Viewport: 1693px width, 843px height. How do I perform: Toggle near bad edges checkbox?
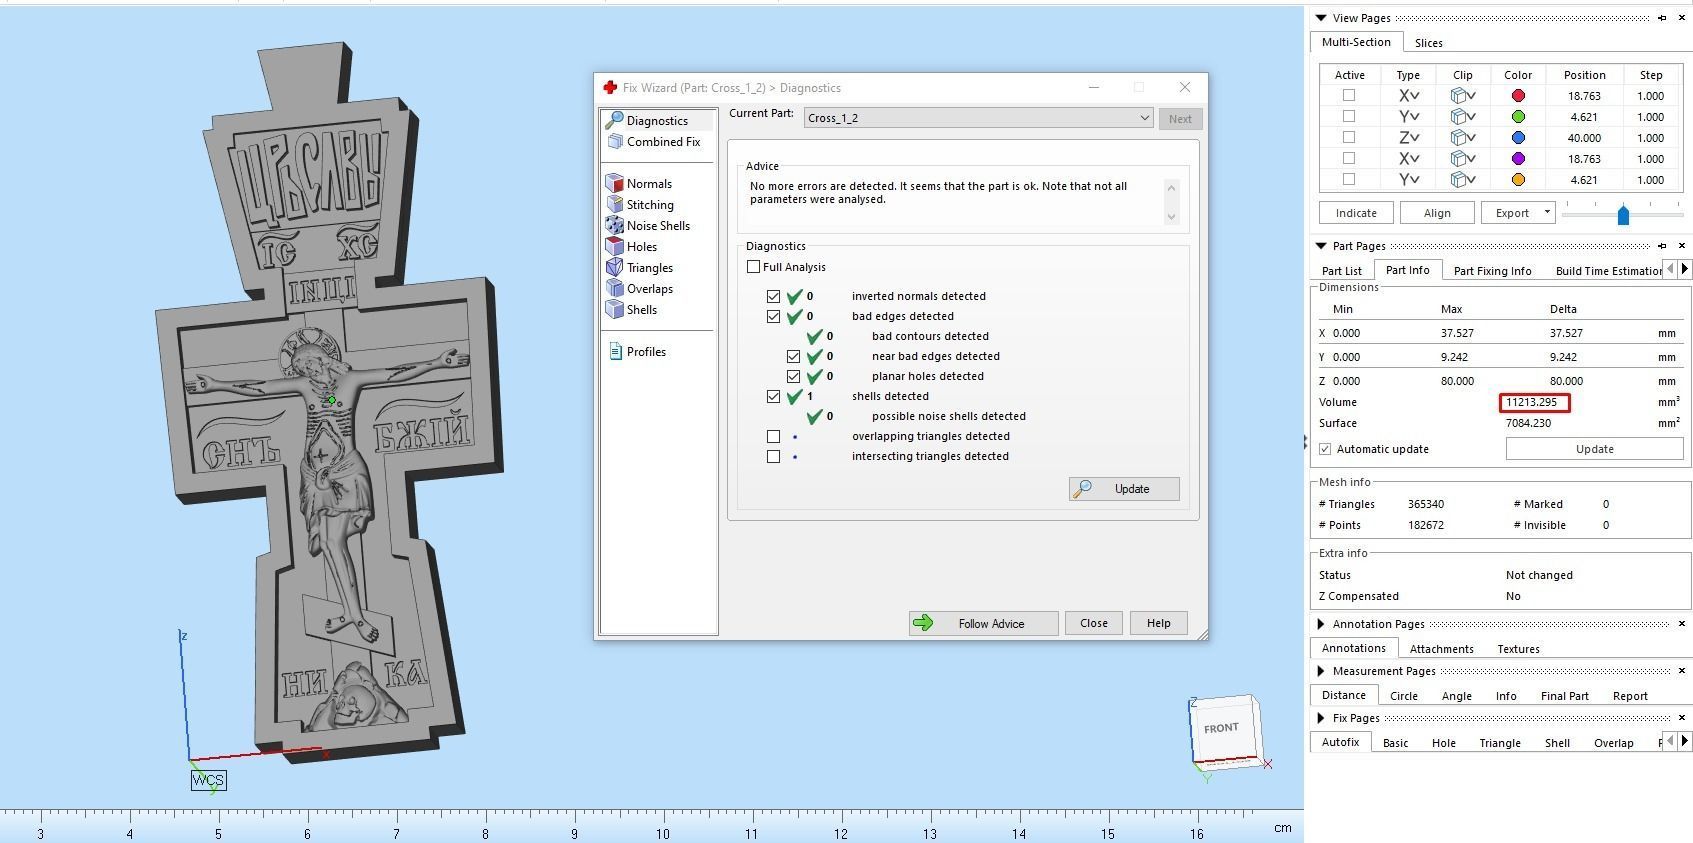click(x=793, y=356)
